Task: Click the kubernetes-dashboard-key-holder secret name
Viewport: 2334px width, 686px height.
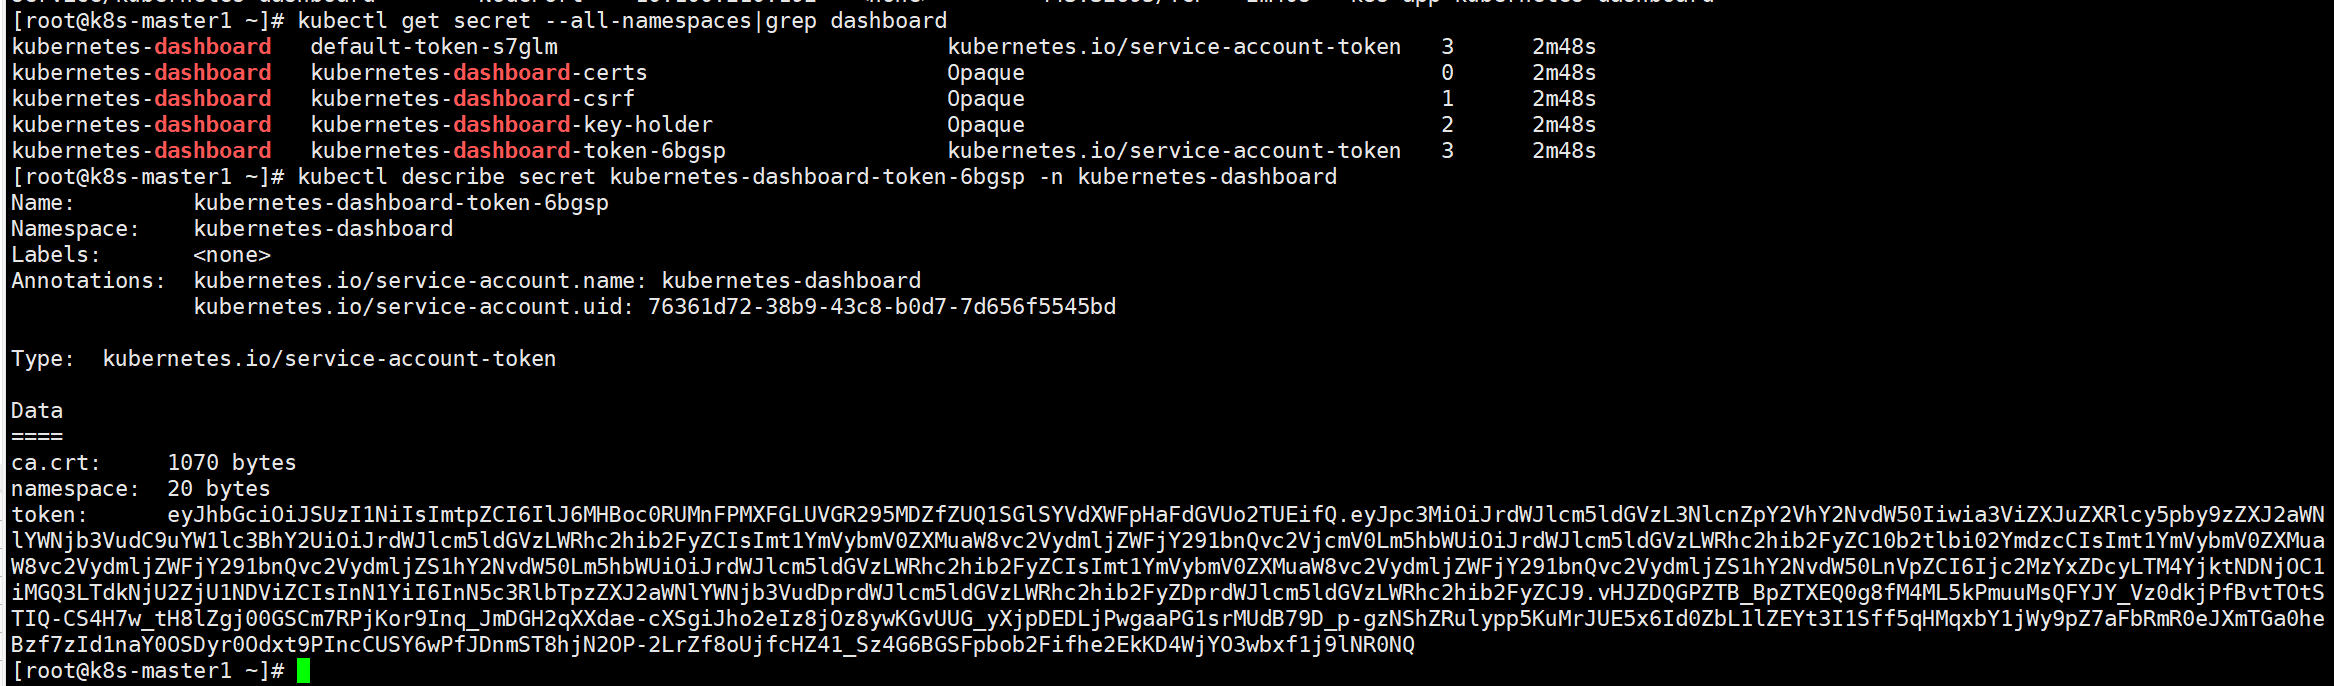Action: point(512,125)
